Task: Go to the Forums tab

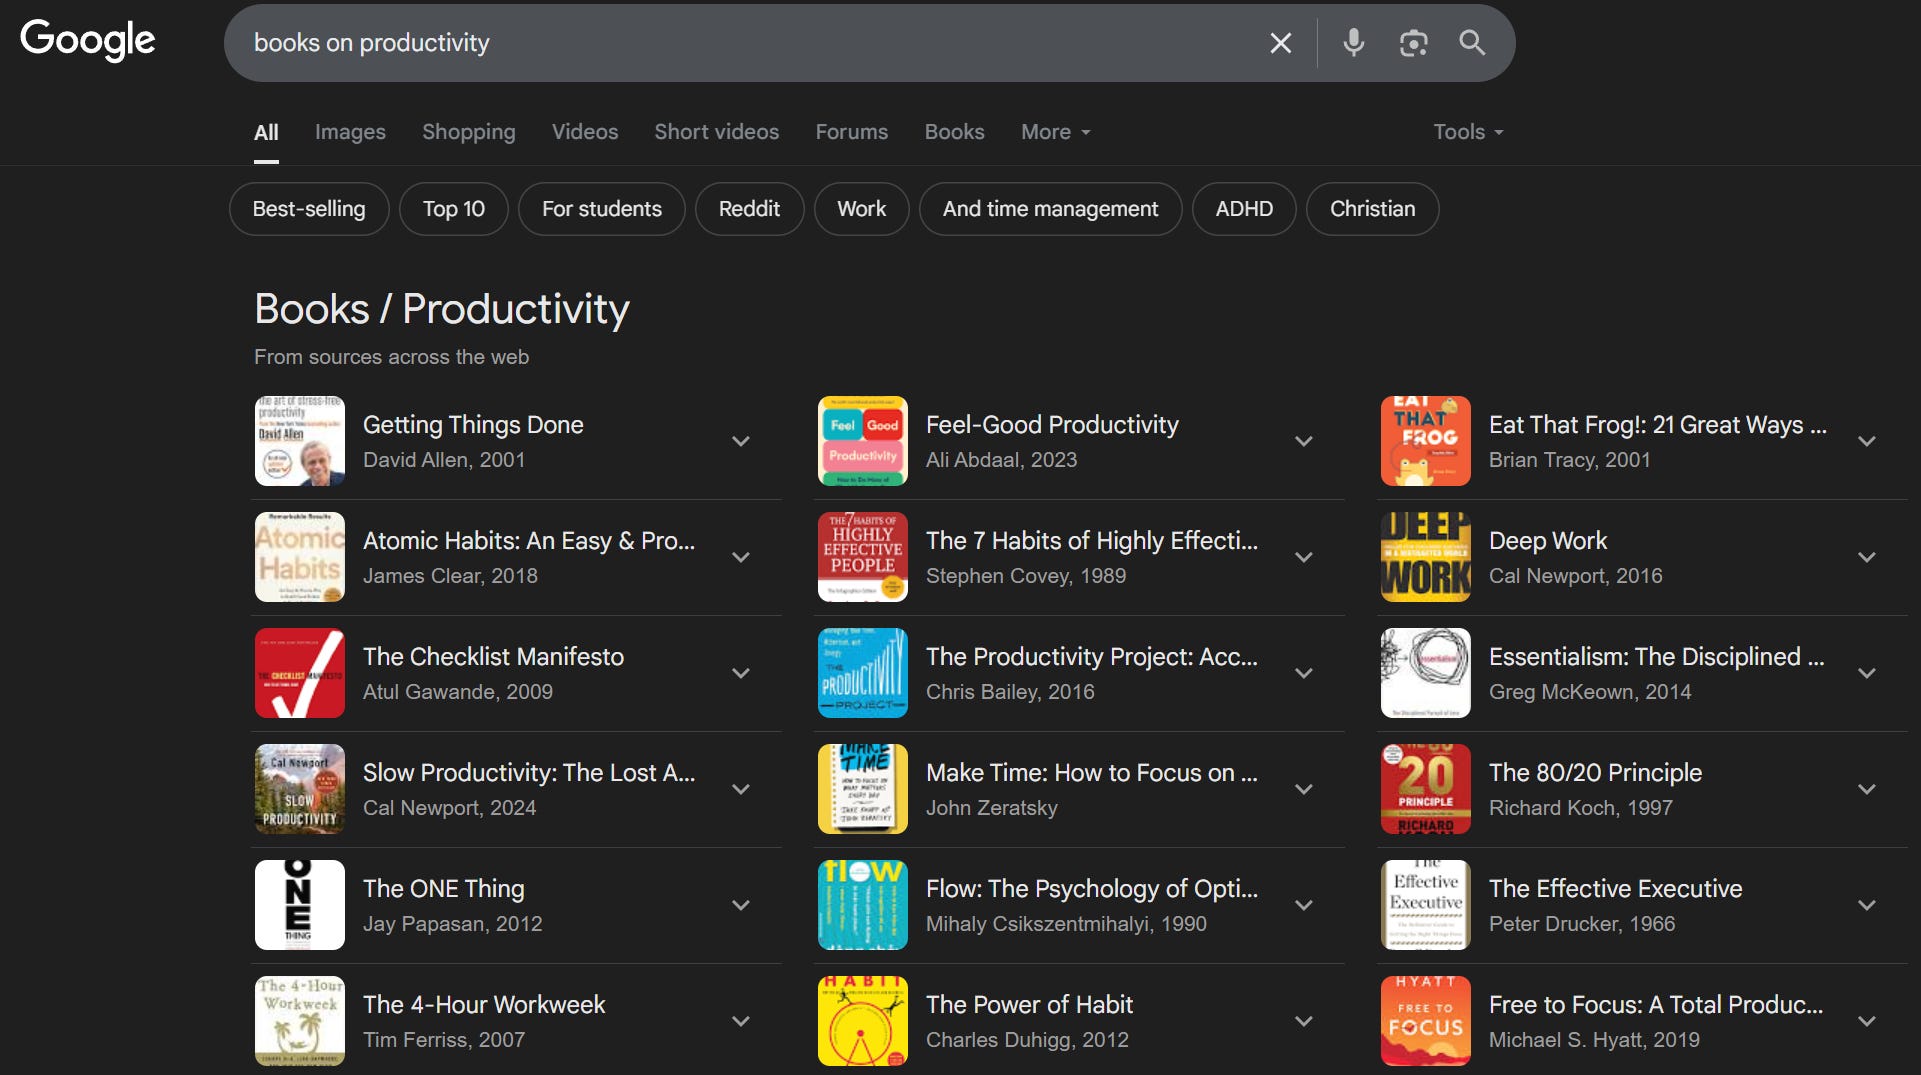Action: tap(852, 132)
